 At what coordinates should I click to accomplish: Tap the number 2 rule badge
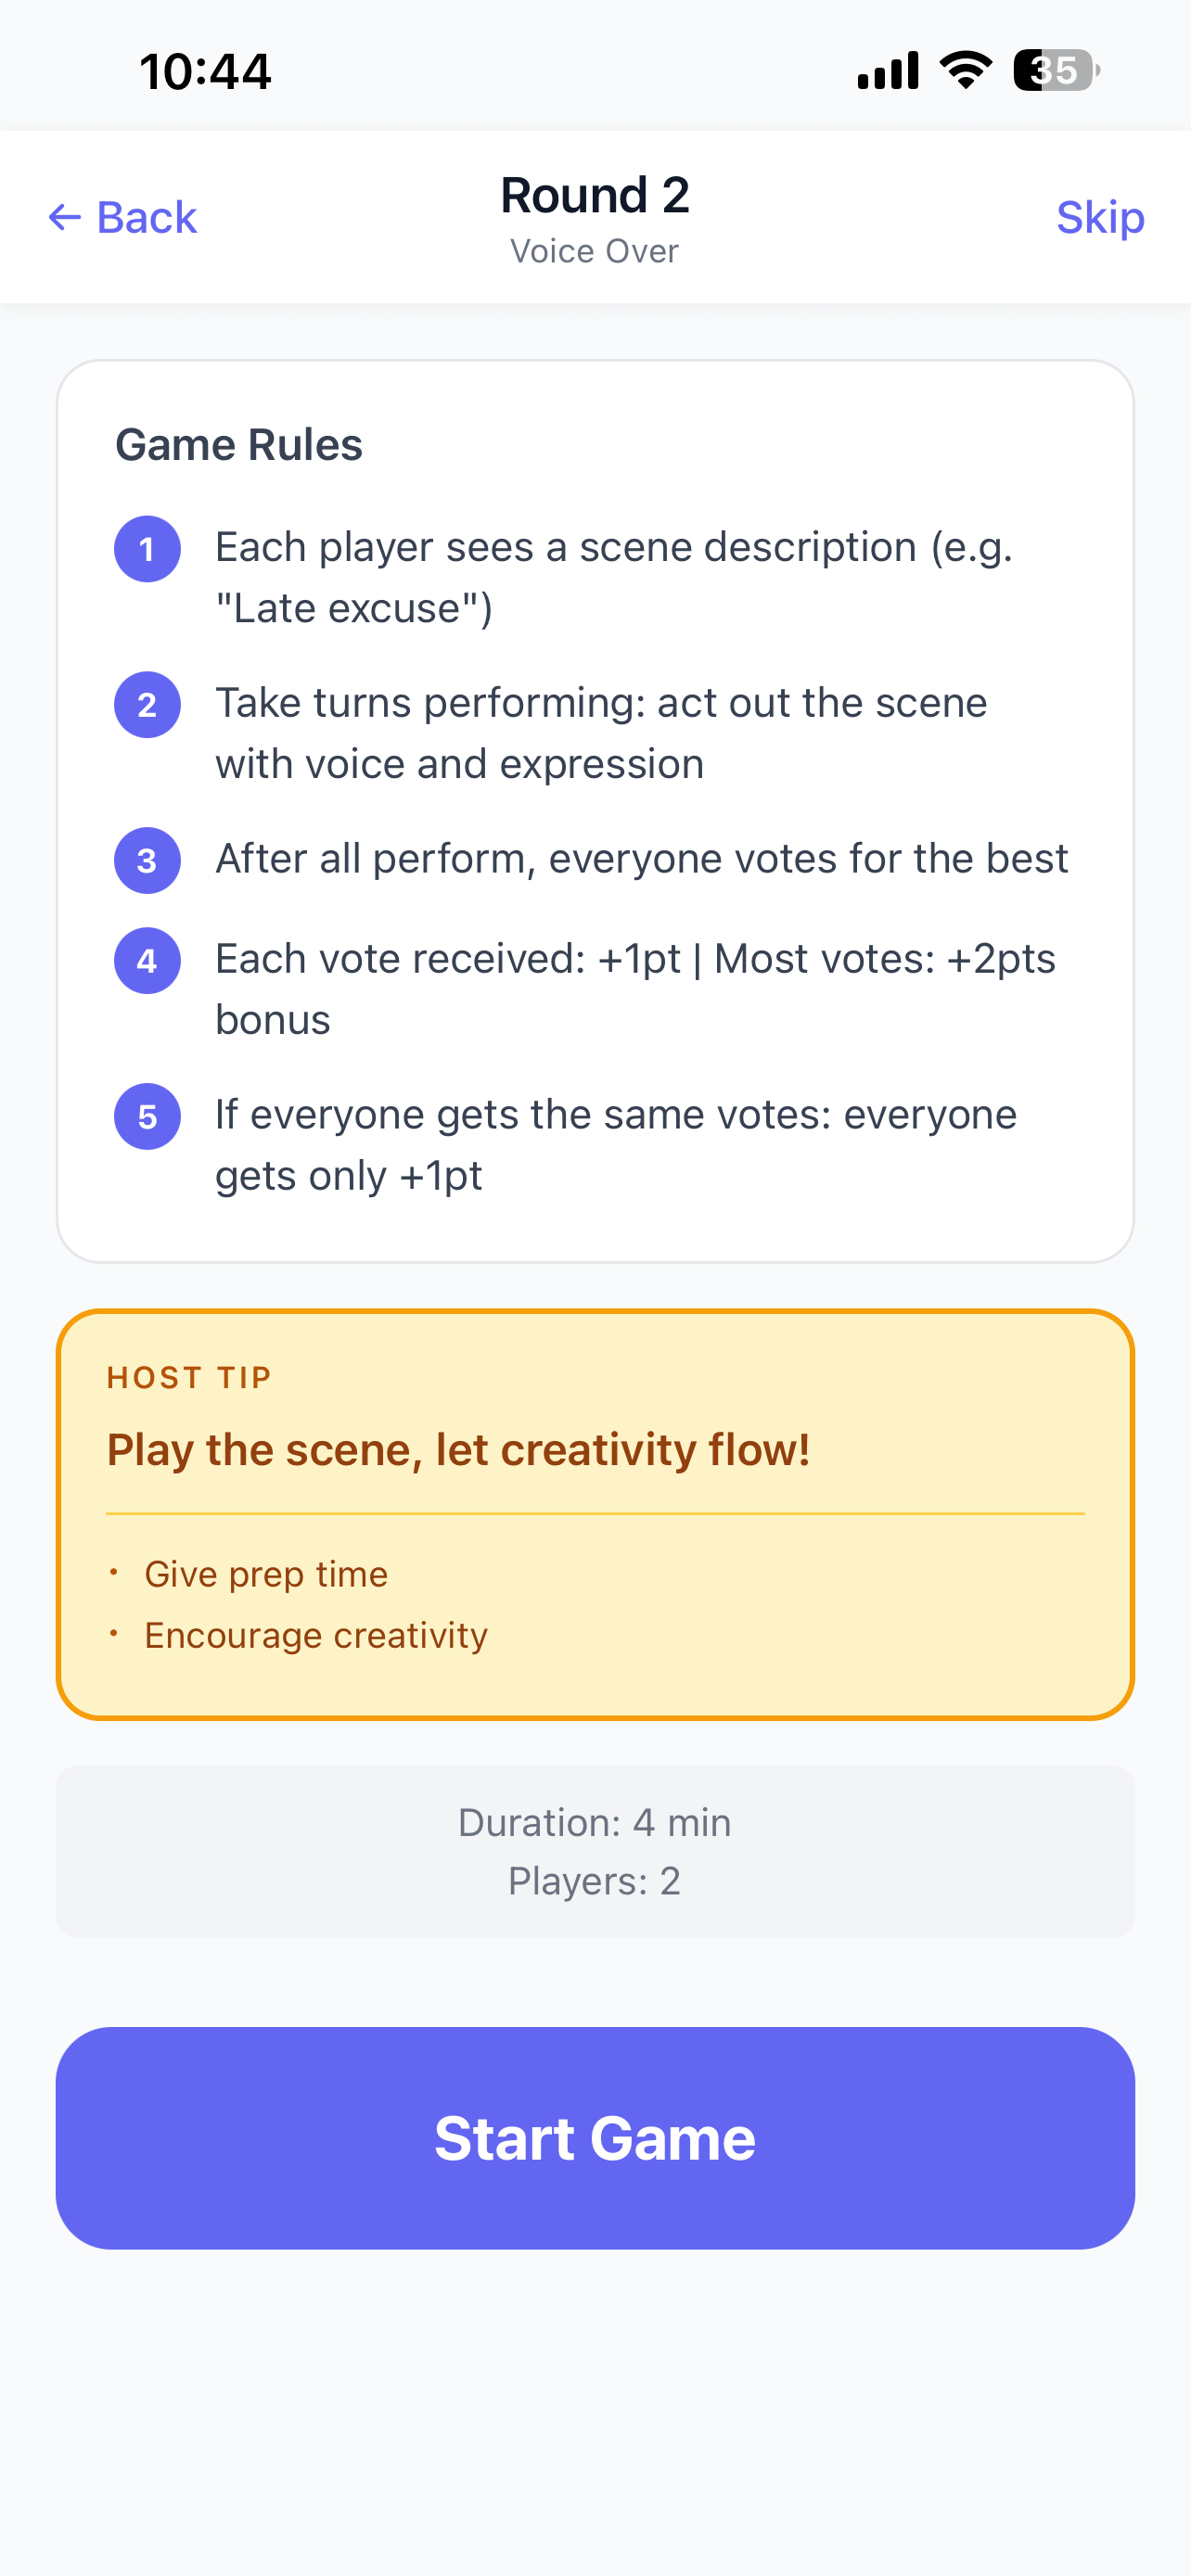(x=147, y=704)
